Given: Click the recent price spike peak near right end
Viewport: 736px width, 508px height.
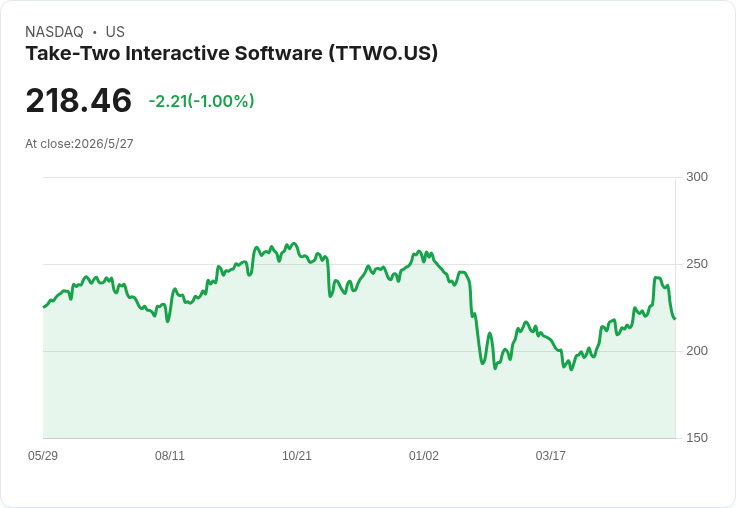Looking at the screenshot, I should tap(657, 278).
